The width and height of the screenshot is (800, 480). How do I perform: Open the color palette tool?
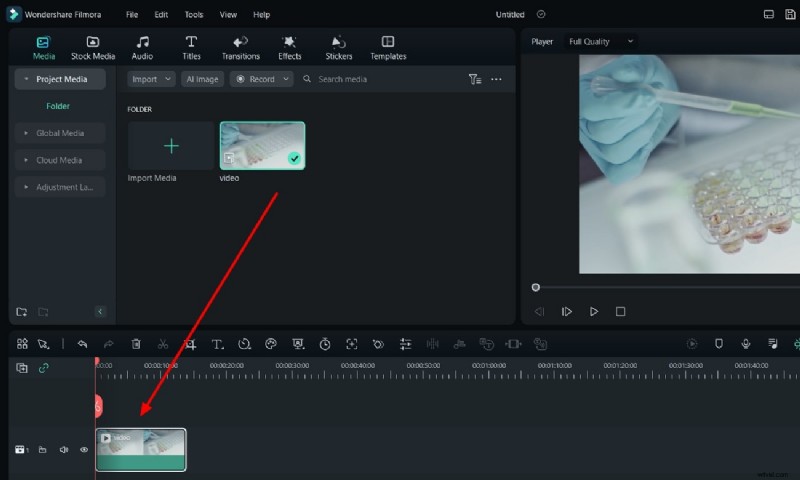[x=271, y=344]
